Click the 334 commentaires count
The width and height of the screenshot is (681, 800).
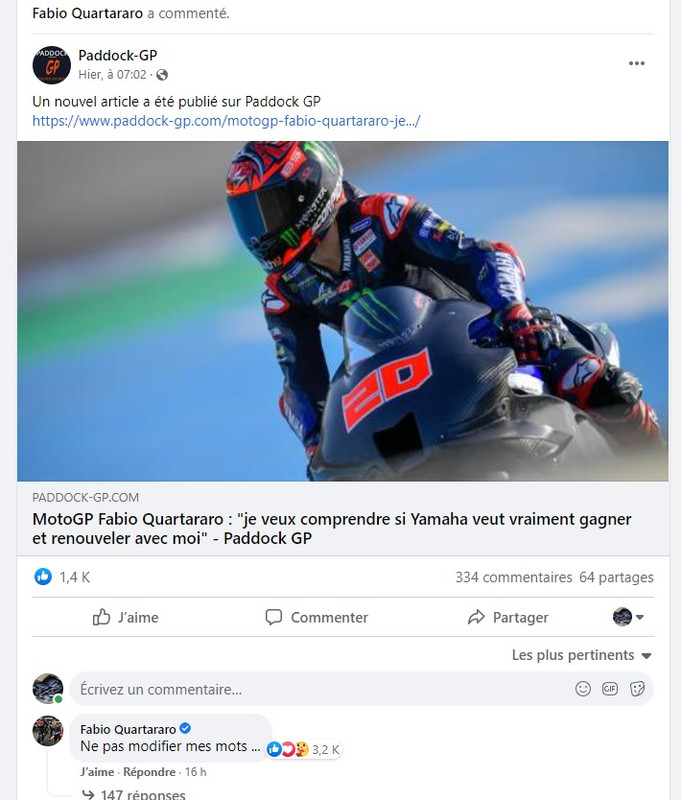(514, 577)
